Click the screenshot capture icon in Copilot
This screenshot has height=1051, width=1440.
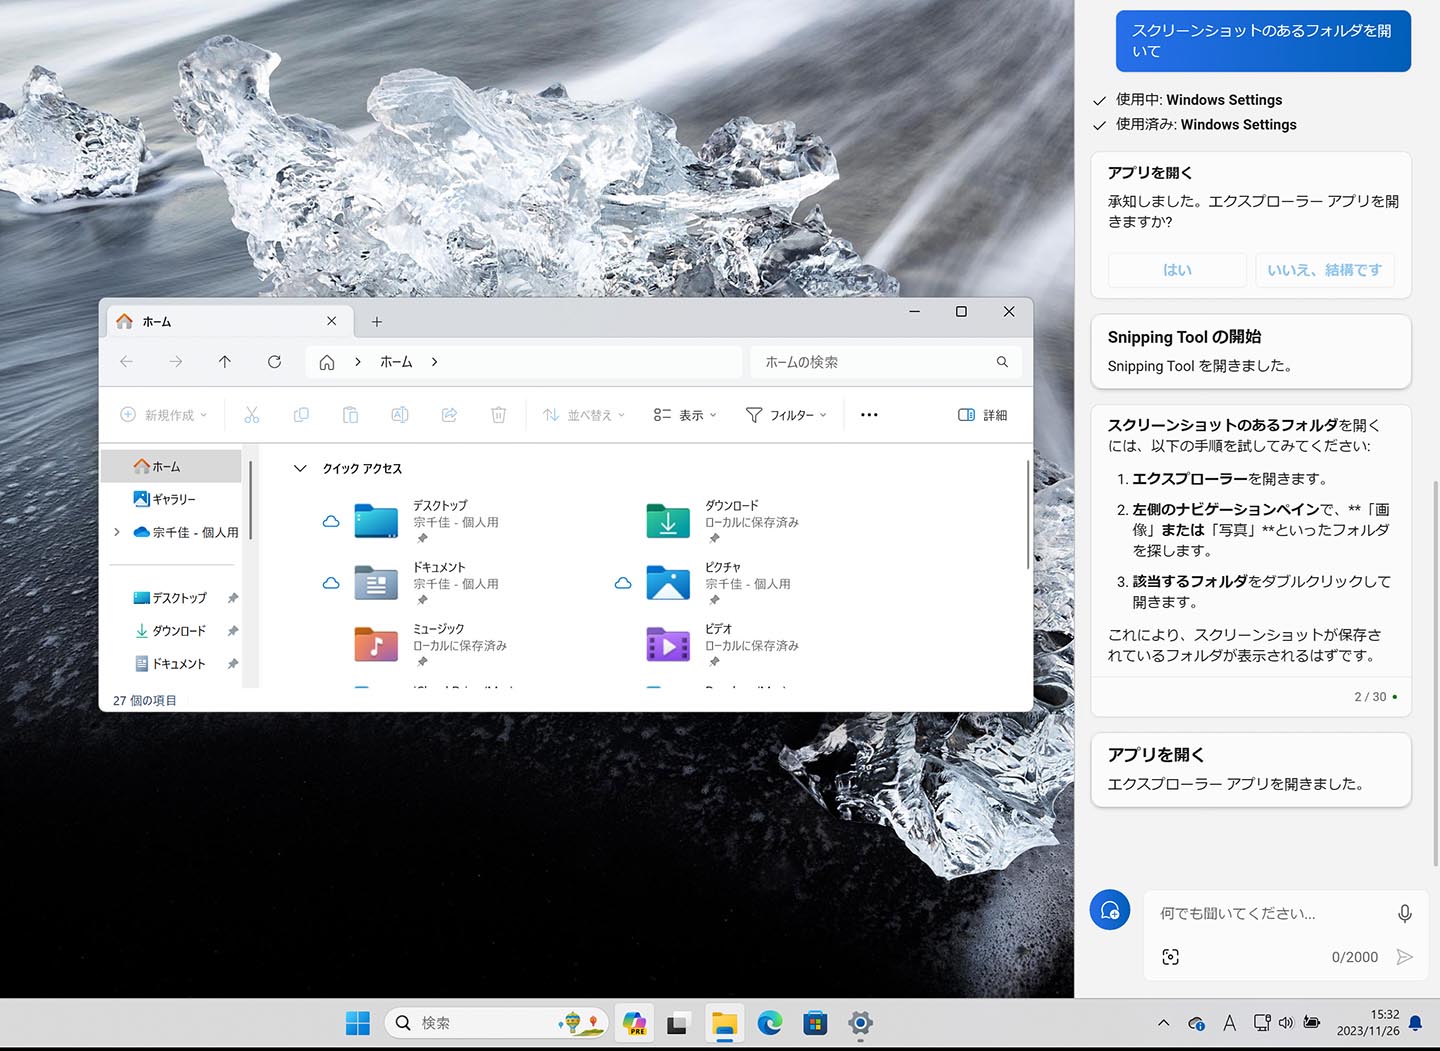pyautogui.click(x=1171, y=957)
